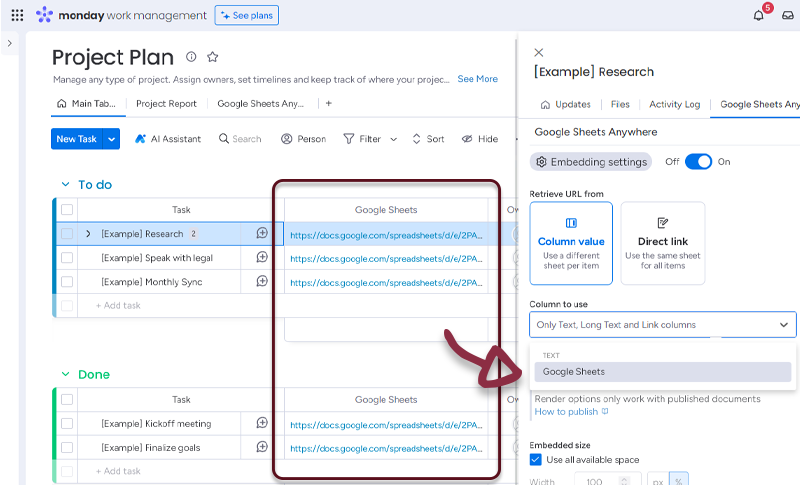
Task: Open the inbox tray icon
Action: tap(788, 15)
